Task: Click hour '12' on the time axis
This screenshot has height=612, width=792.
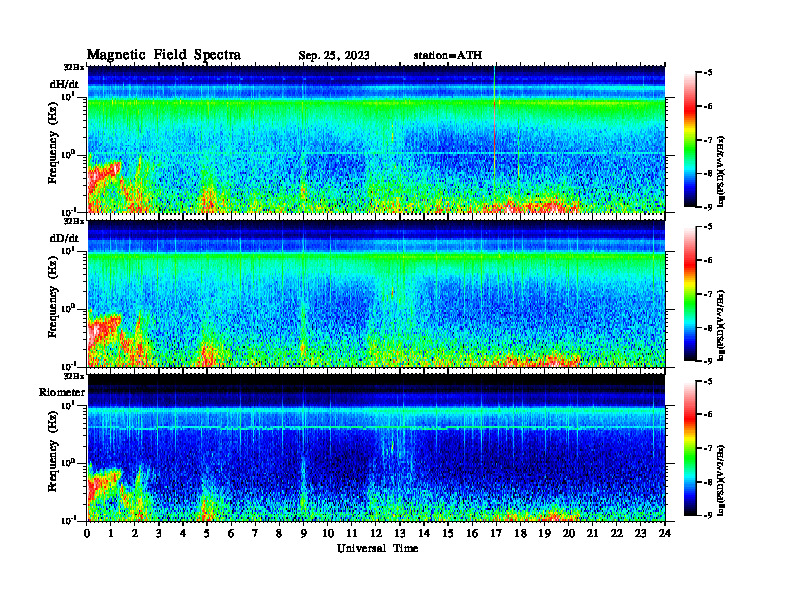Action: tap(376, 533)
